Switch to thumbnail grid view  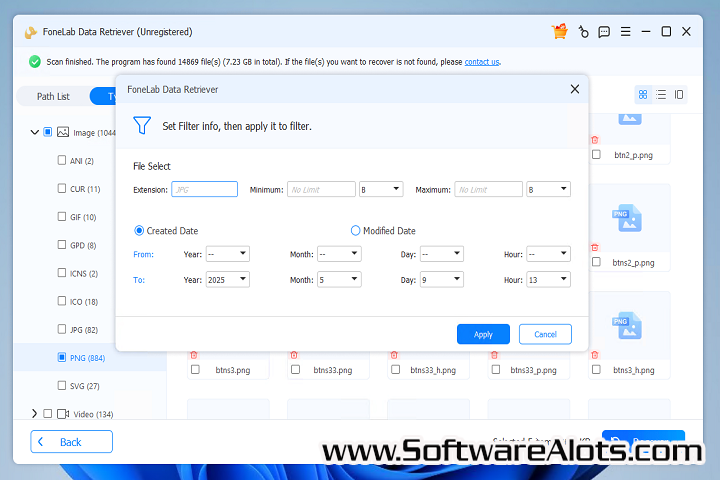pyautogui.click(x=643, y=95)
